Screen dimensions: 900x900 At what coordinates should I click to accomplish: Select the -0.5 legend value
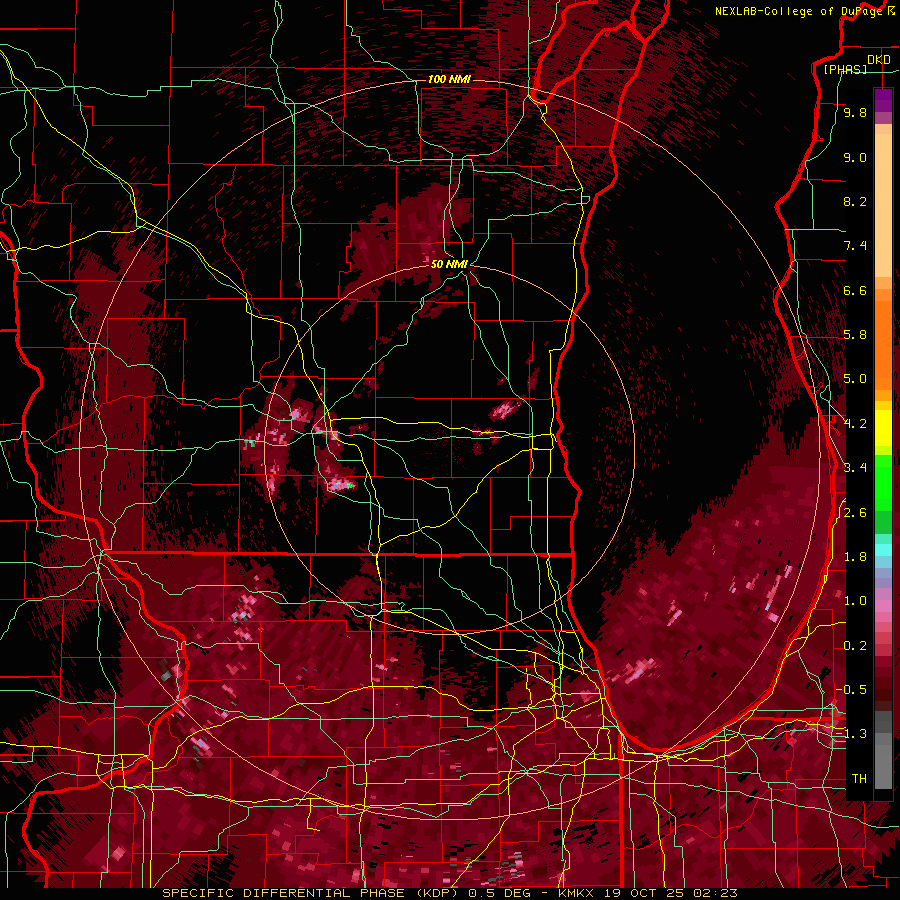point(851,690)
